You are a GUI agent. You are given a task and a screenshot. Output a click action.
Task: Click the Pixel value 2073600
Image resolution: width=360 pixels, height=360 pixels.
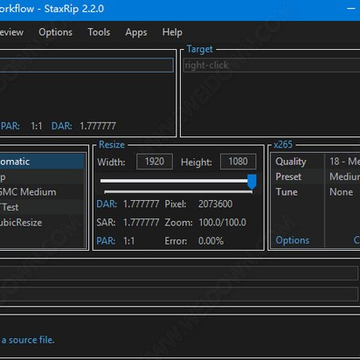click(x=215, y=204)
